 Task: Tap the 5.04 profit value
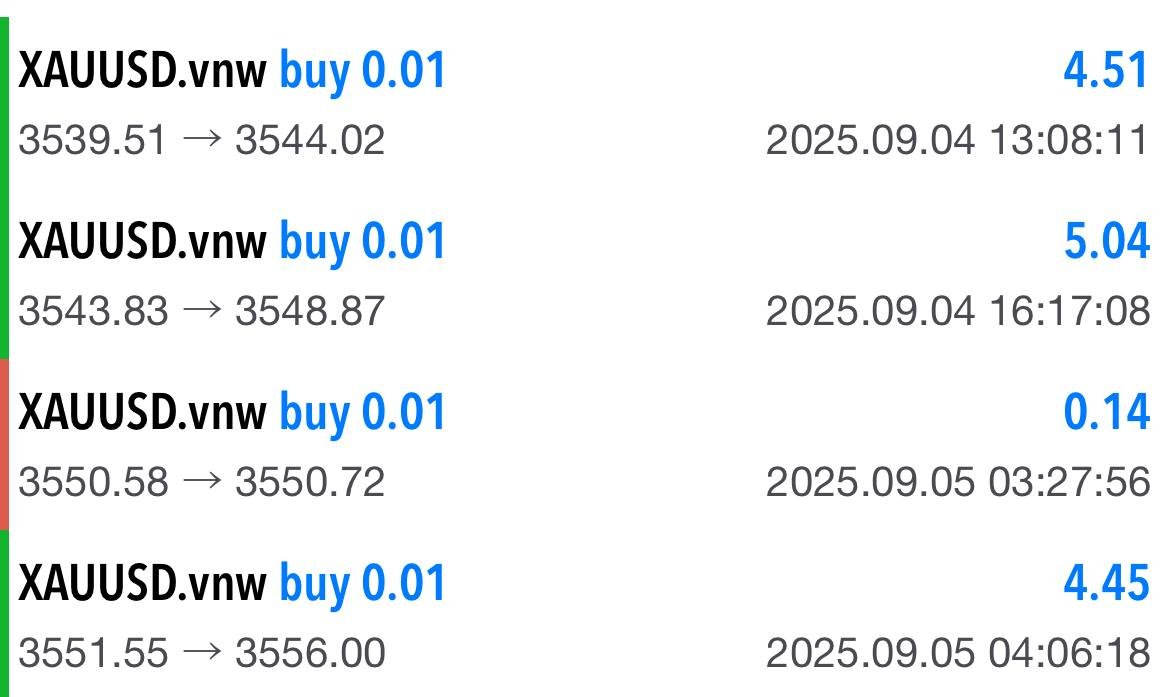point(1106,243)
